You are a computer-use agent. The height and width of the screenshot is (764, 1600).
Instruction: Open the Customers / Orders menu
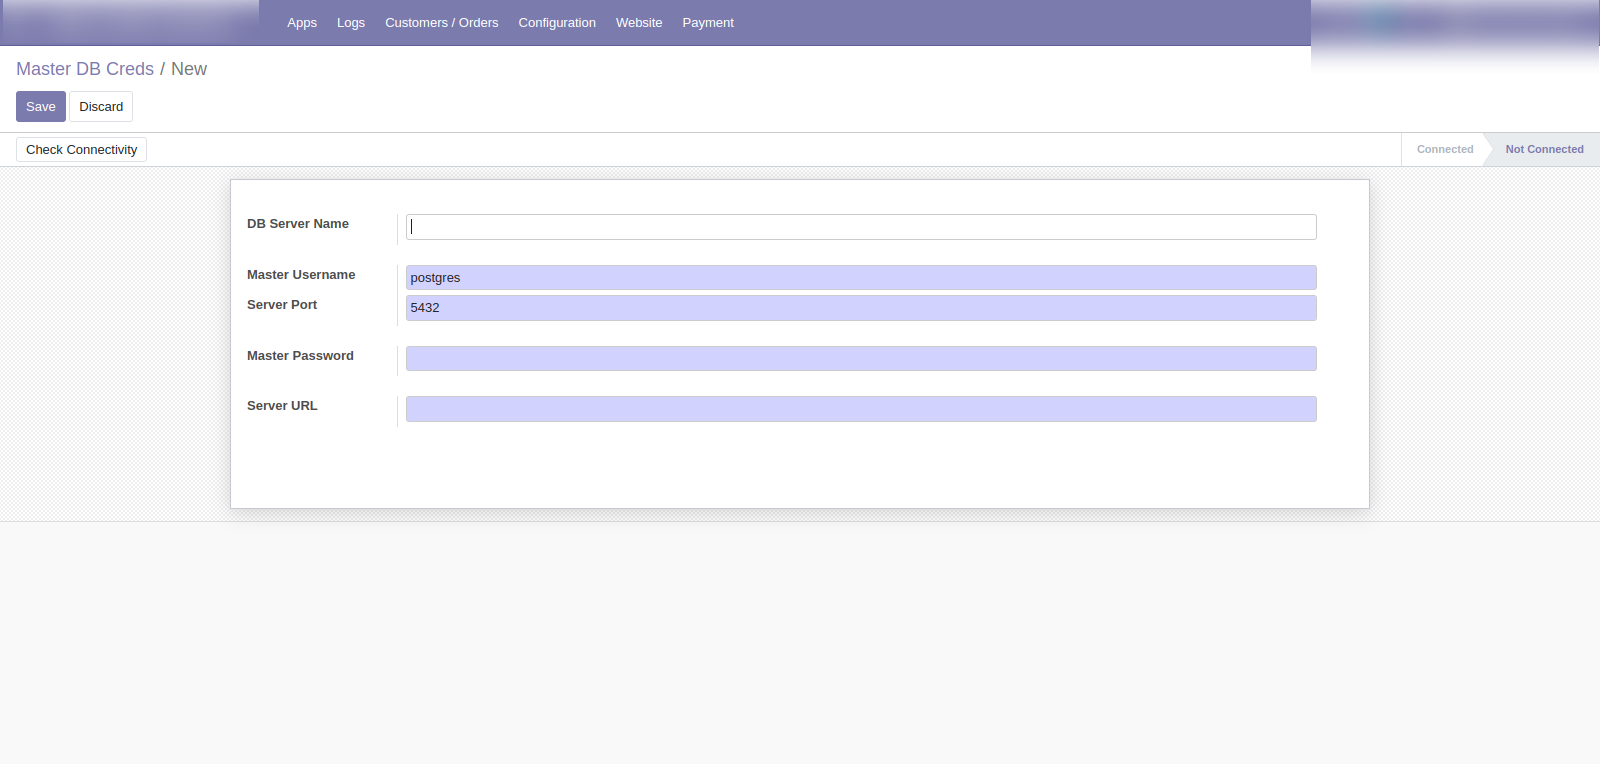click(441, 22)
